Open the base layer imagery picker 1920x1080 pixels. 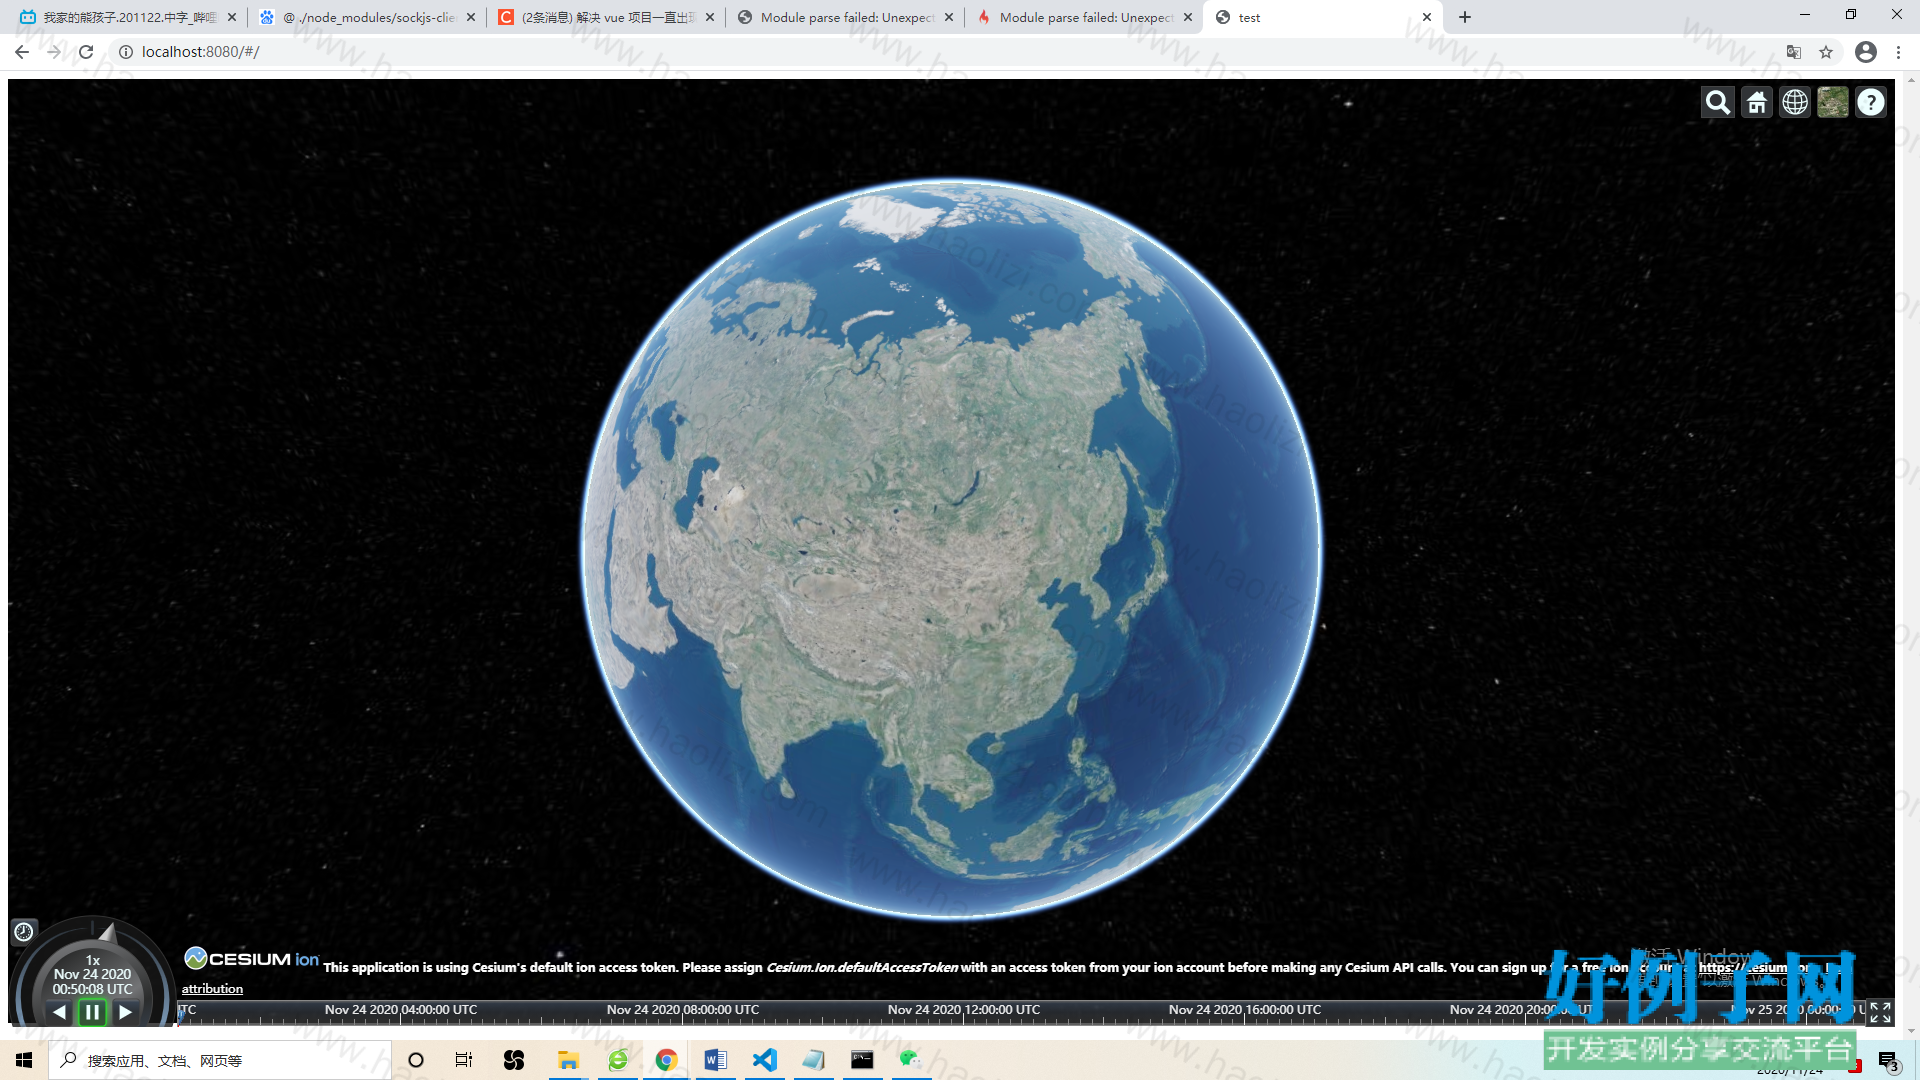(x=1832, y=102)
